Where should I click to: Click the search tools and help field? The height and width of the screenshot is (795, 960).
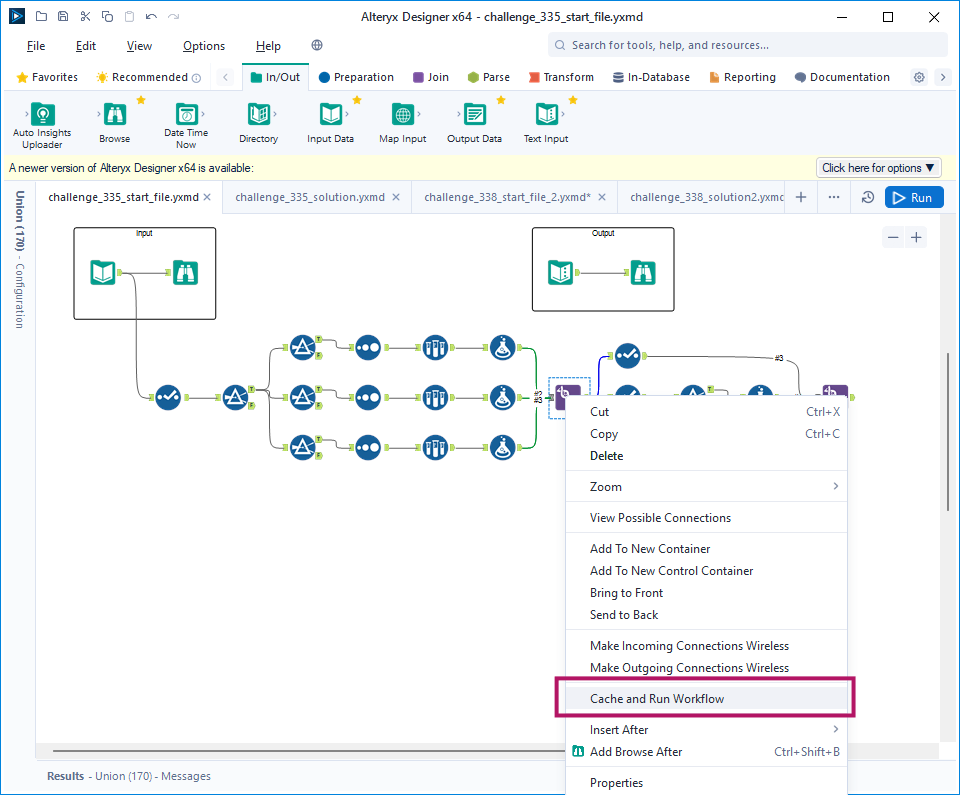[x=748, y=45]
